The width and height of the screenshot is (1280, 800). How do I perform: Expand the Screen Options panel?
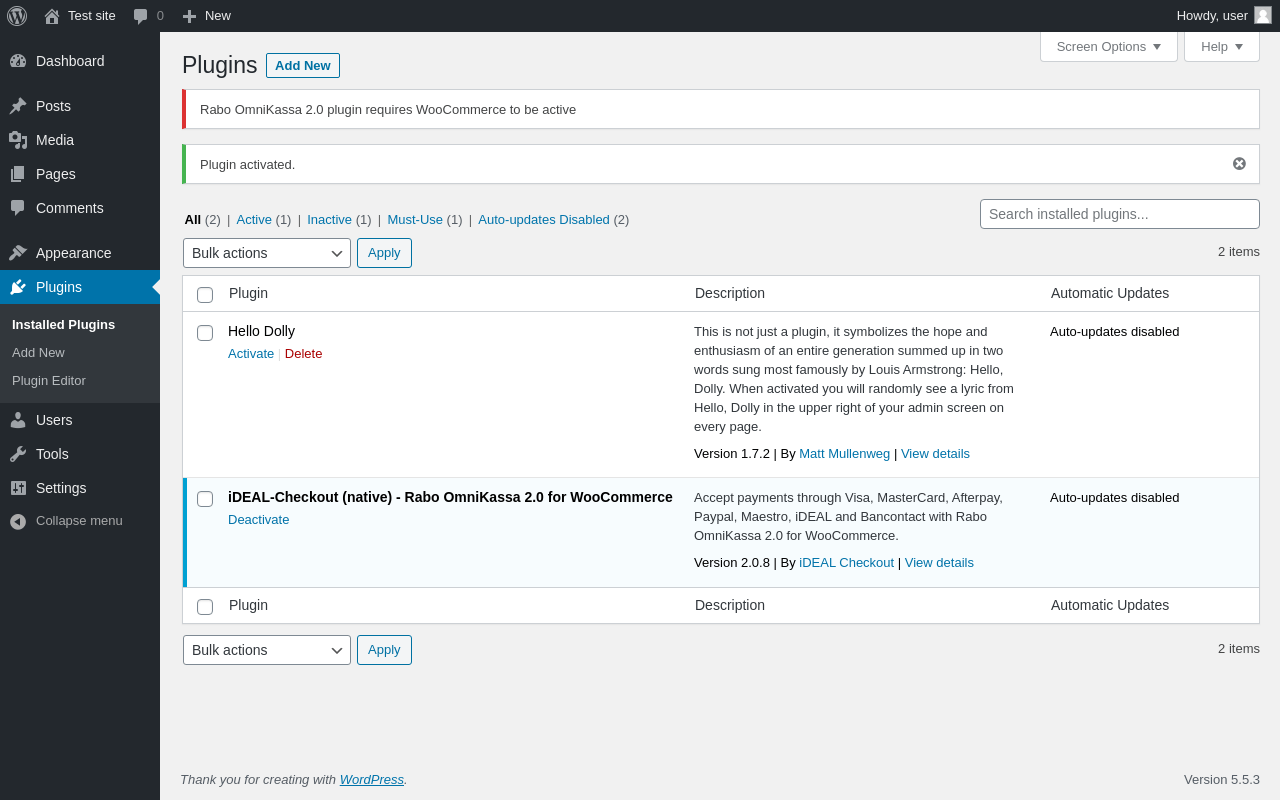point(1109,46)
